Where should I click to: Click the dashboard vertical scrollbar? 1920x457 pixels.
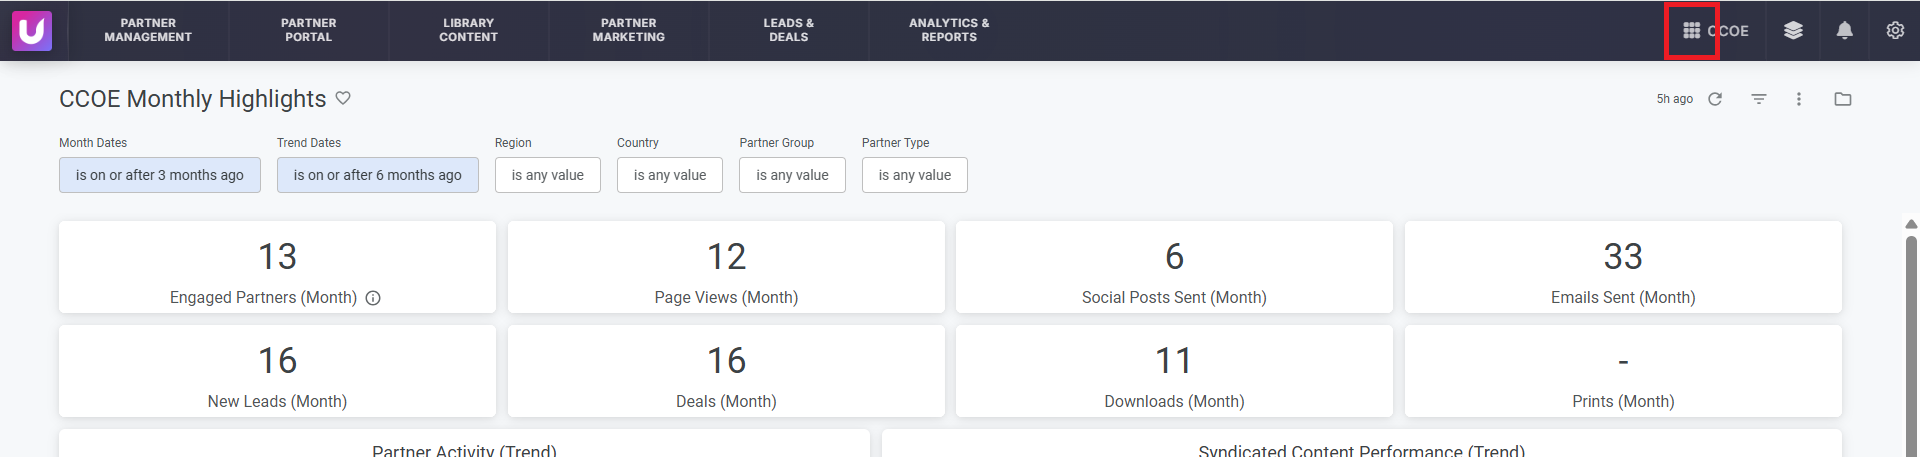(x=1911, y=345)
